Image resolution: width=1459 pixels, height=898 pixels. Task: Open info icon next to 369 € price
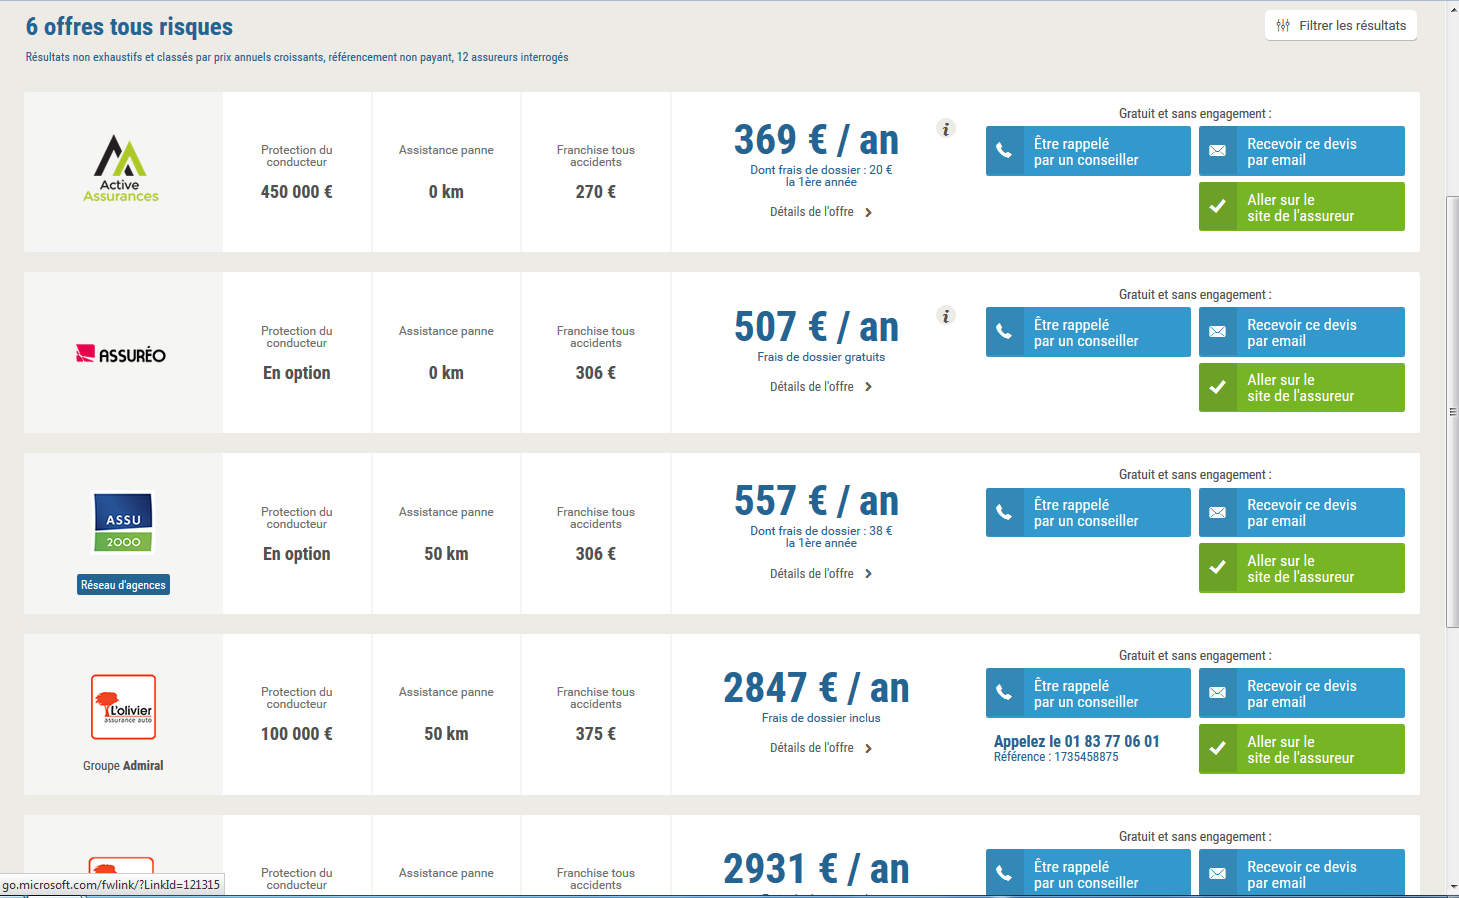point(946,128)
